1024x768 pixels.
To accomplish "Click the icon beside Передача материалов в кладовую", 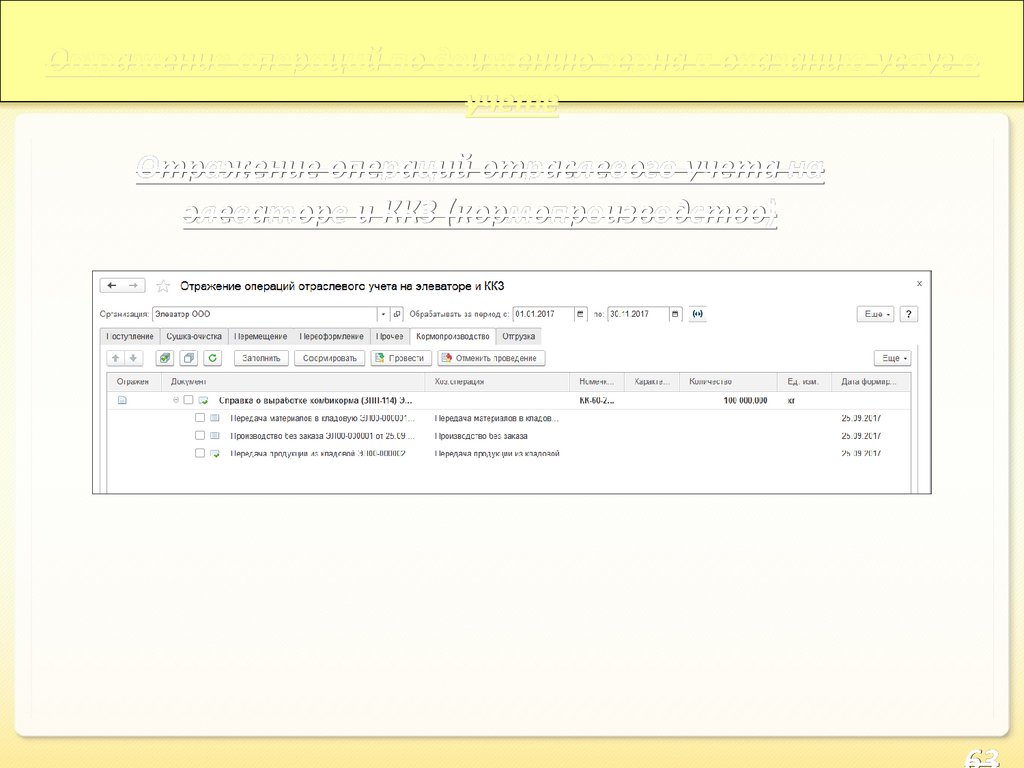I will tap(215, 418).
